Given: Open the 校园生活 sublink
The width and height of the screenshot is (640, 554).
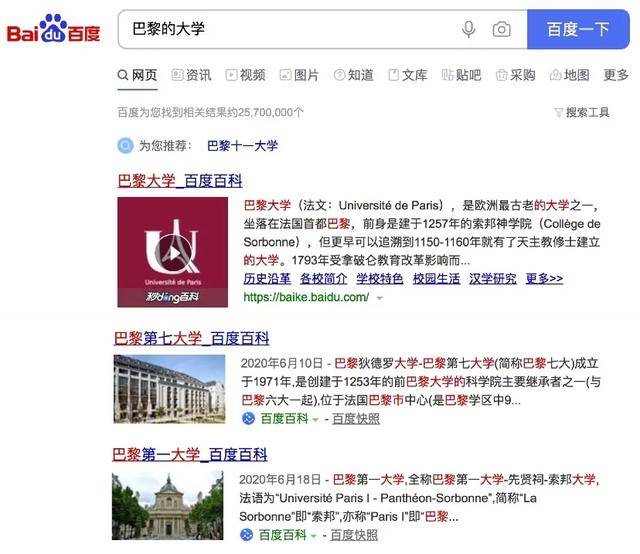Looking at the screenshot, I should (x=436, y=279).
